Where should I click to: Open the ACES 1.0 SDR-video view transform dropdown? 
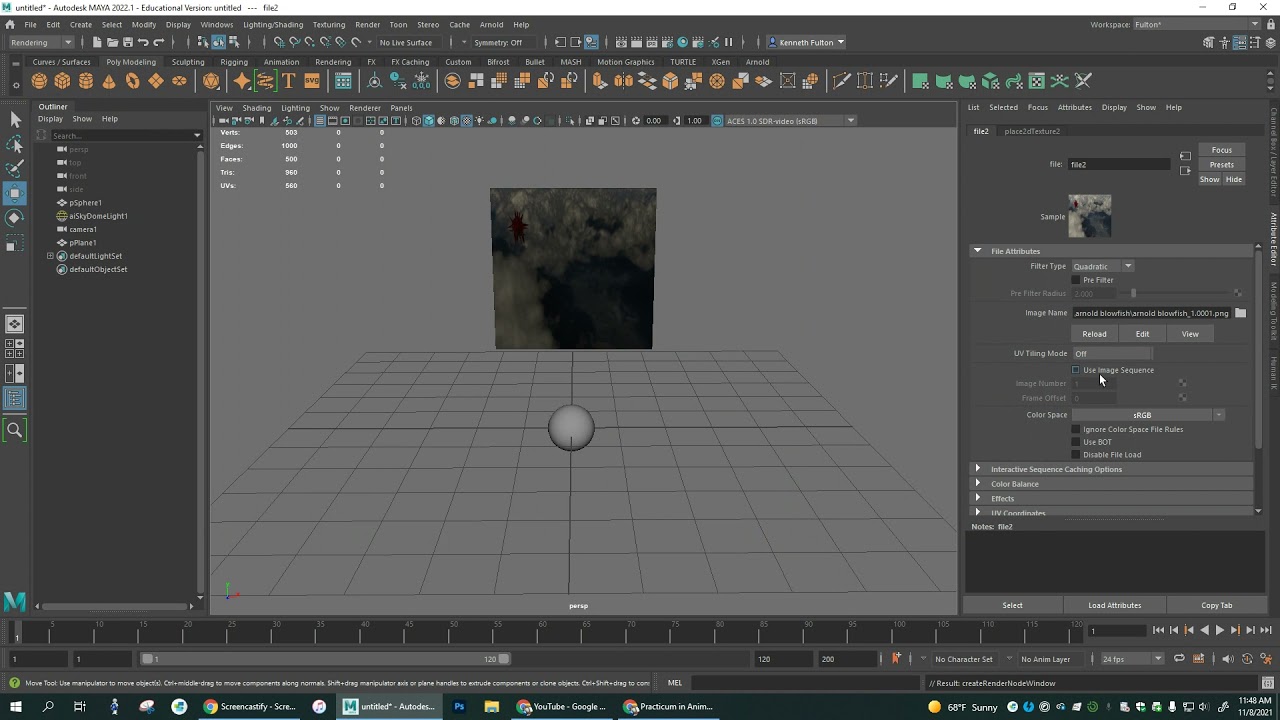point(790,121)
